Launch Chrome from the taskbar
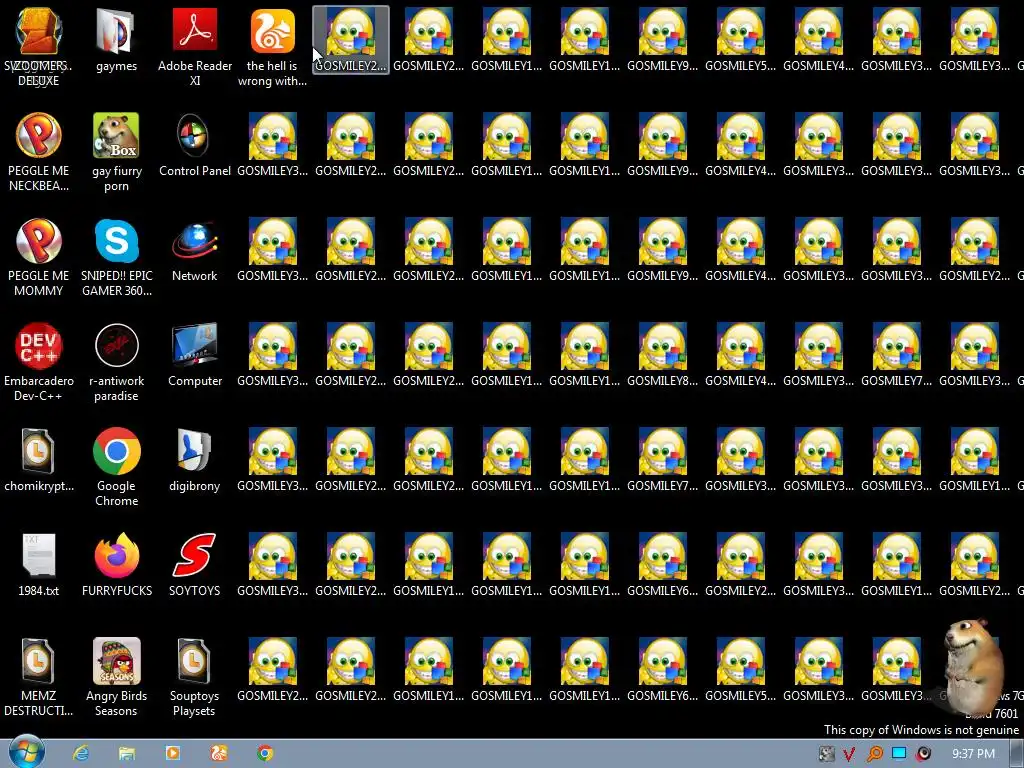 click(264, 754)
